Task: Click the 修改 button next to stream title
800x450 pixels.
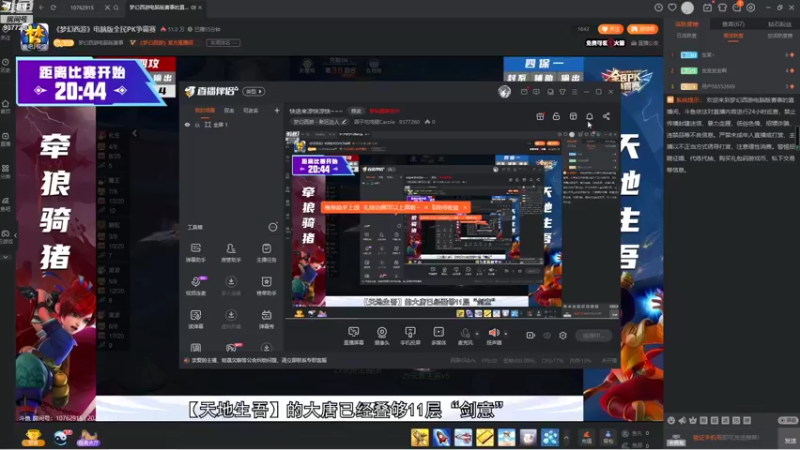Action: tap(356, 111)
